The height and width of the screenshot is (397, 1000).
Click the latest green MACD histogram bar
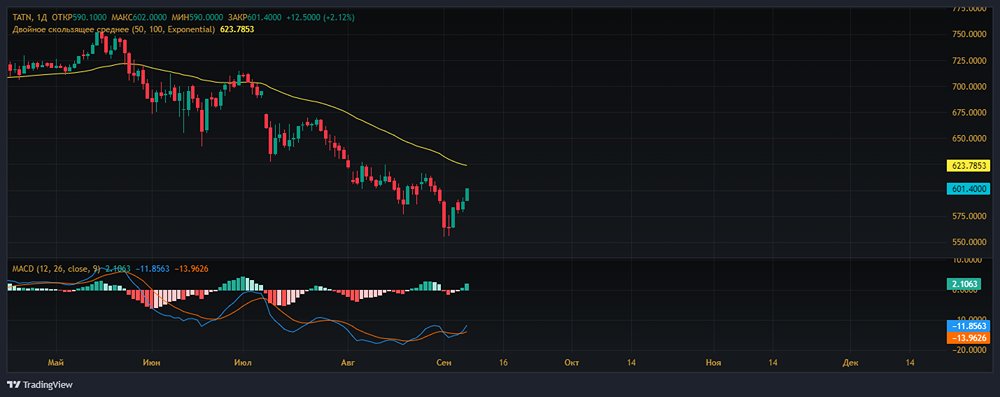click(x=467, y=287)
